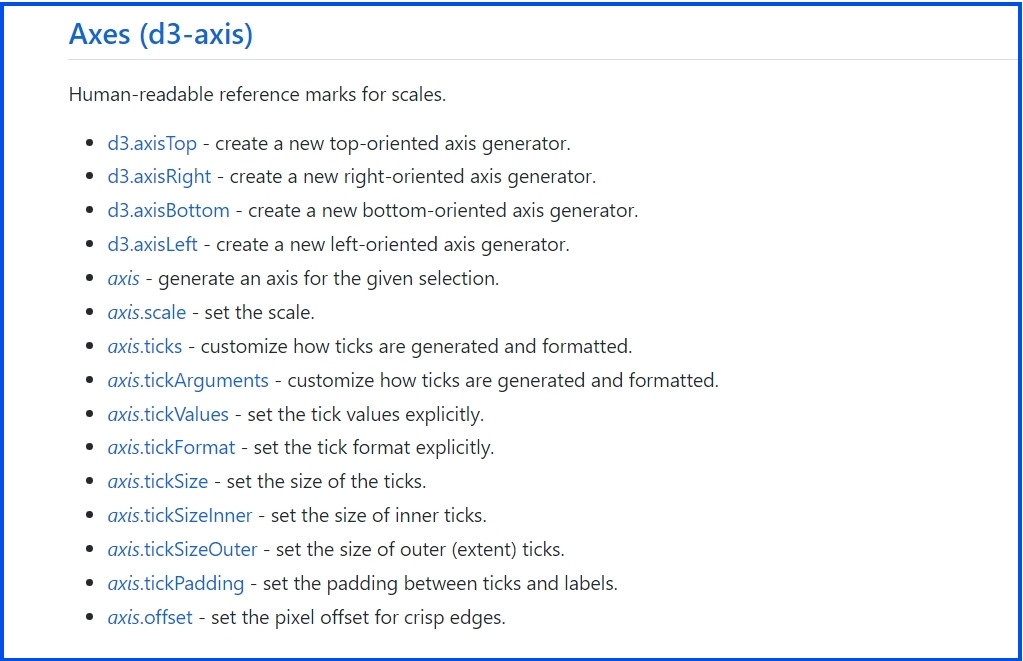1023x661 pixels.
Task: Go to axis.ticks reference
Action: click(144, 346)
